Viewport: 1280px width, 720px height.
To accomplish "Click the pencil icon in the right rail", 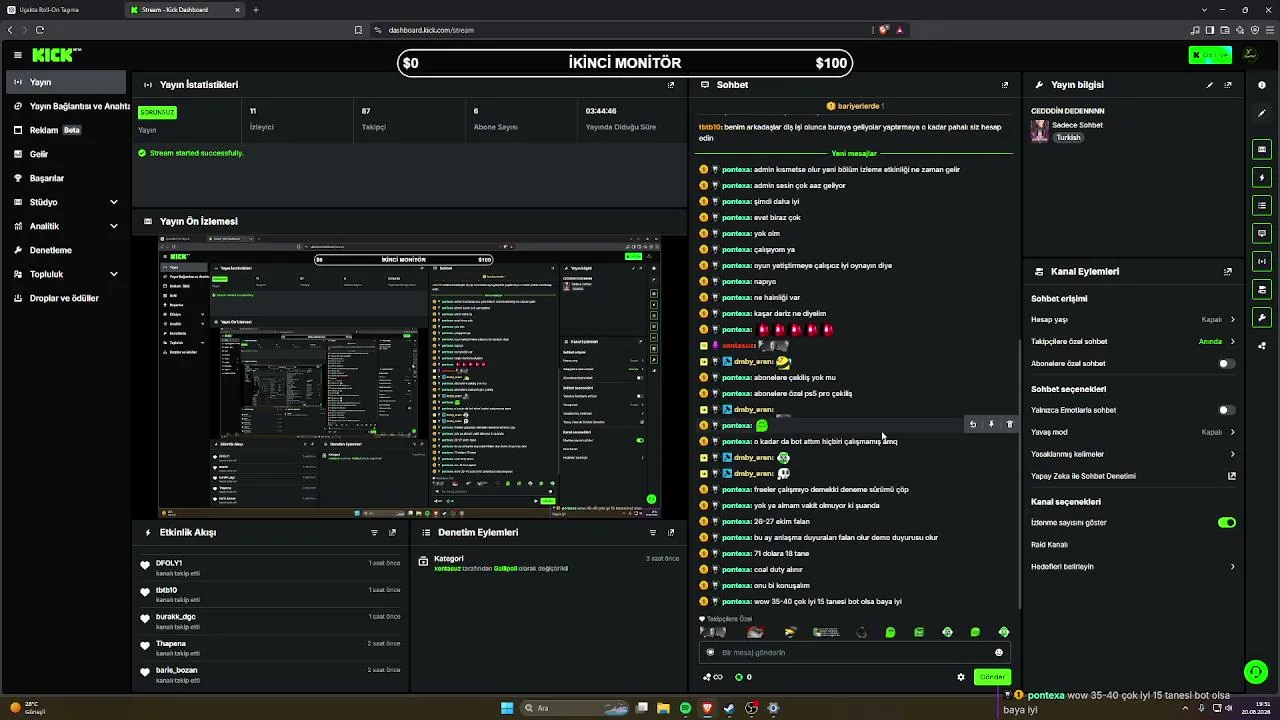I will 1262,113.
